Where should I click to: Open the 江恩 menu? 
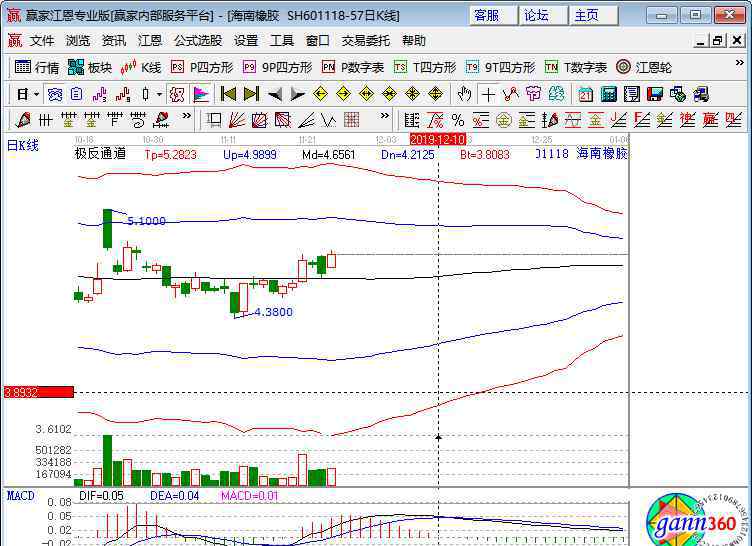tap(150, 41)
